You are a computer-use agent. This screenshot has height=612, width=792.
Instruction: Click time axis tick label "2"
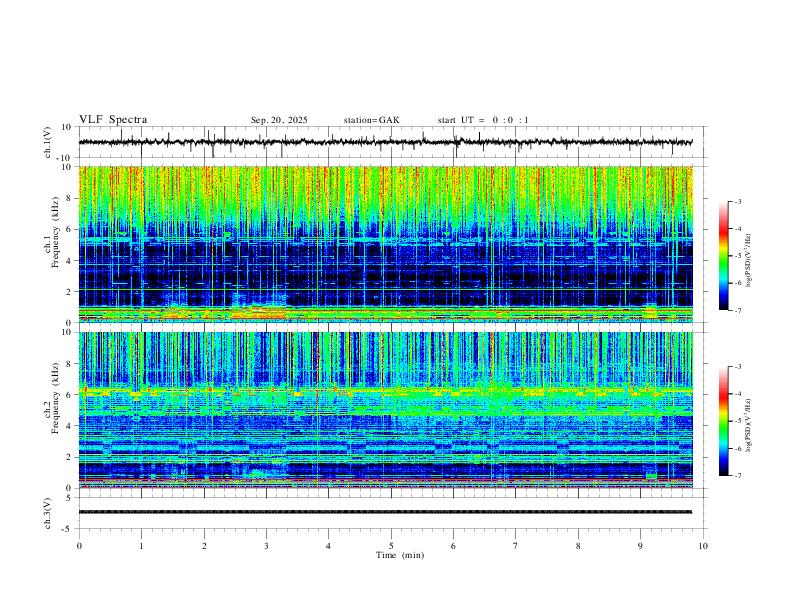(x=204, y=546)
